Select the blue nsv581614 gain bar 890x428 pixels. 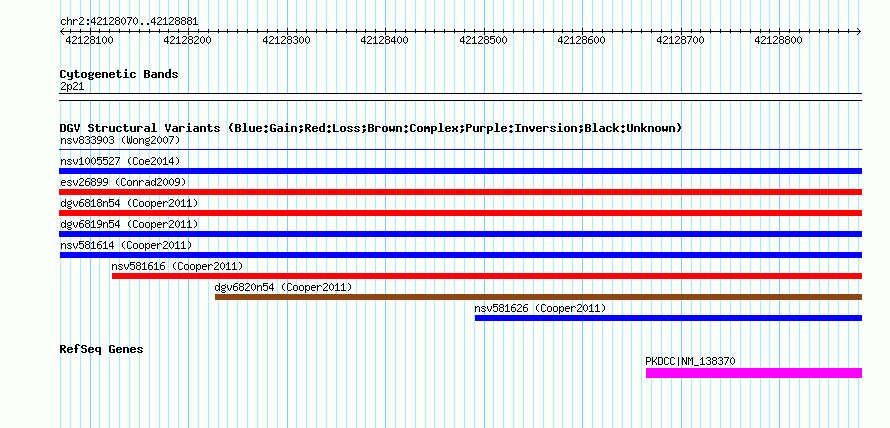coord(460,255)
